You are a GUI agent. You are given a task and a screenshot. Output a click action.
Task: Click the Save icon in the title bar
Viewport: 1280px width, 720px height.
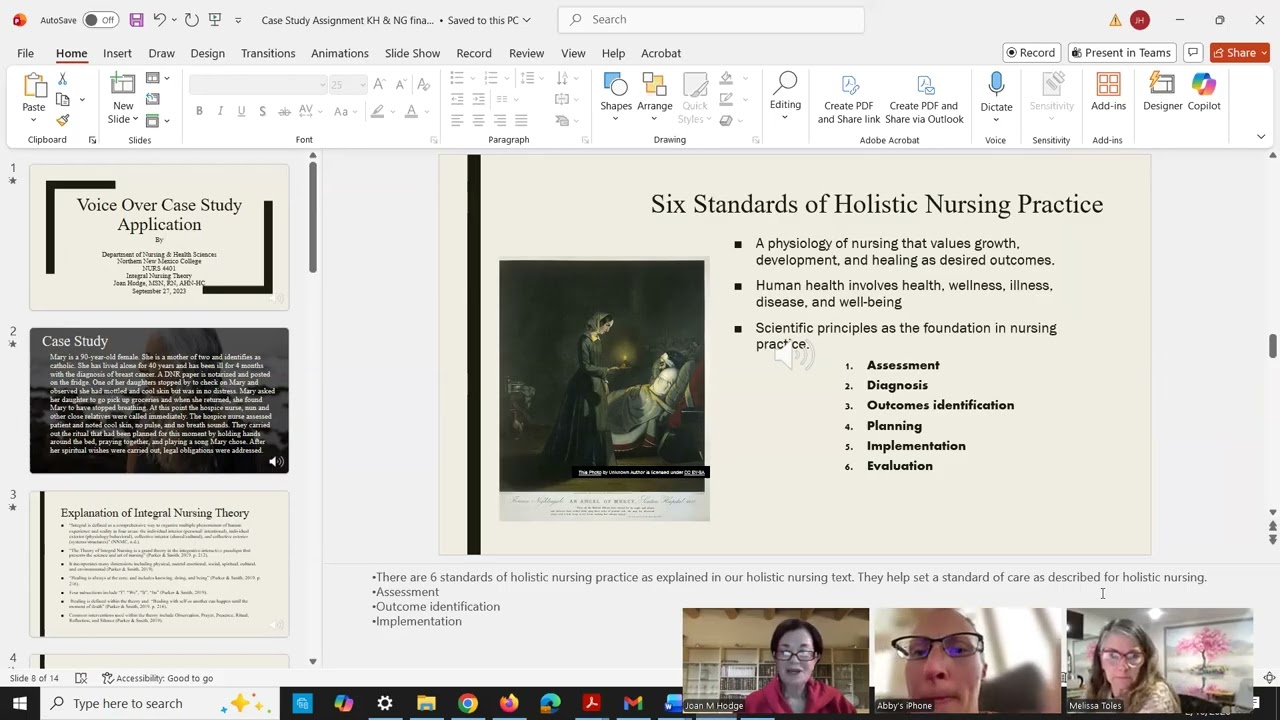click(x=136, y=20)
